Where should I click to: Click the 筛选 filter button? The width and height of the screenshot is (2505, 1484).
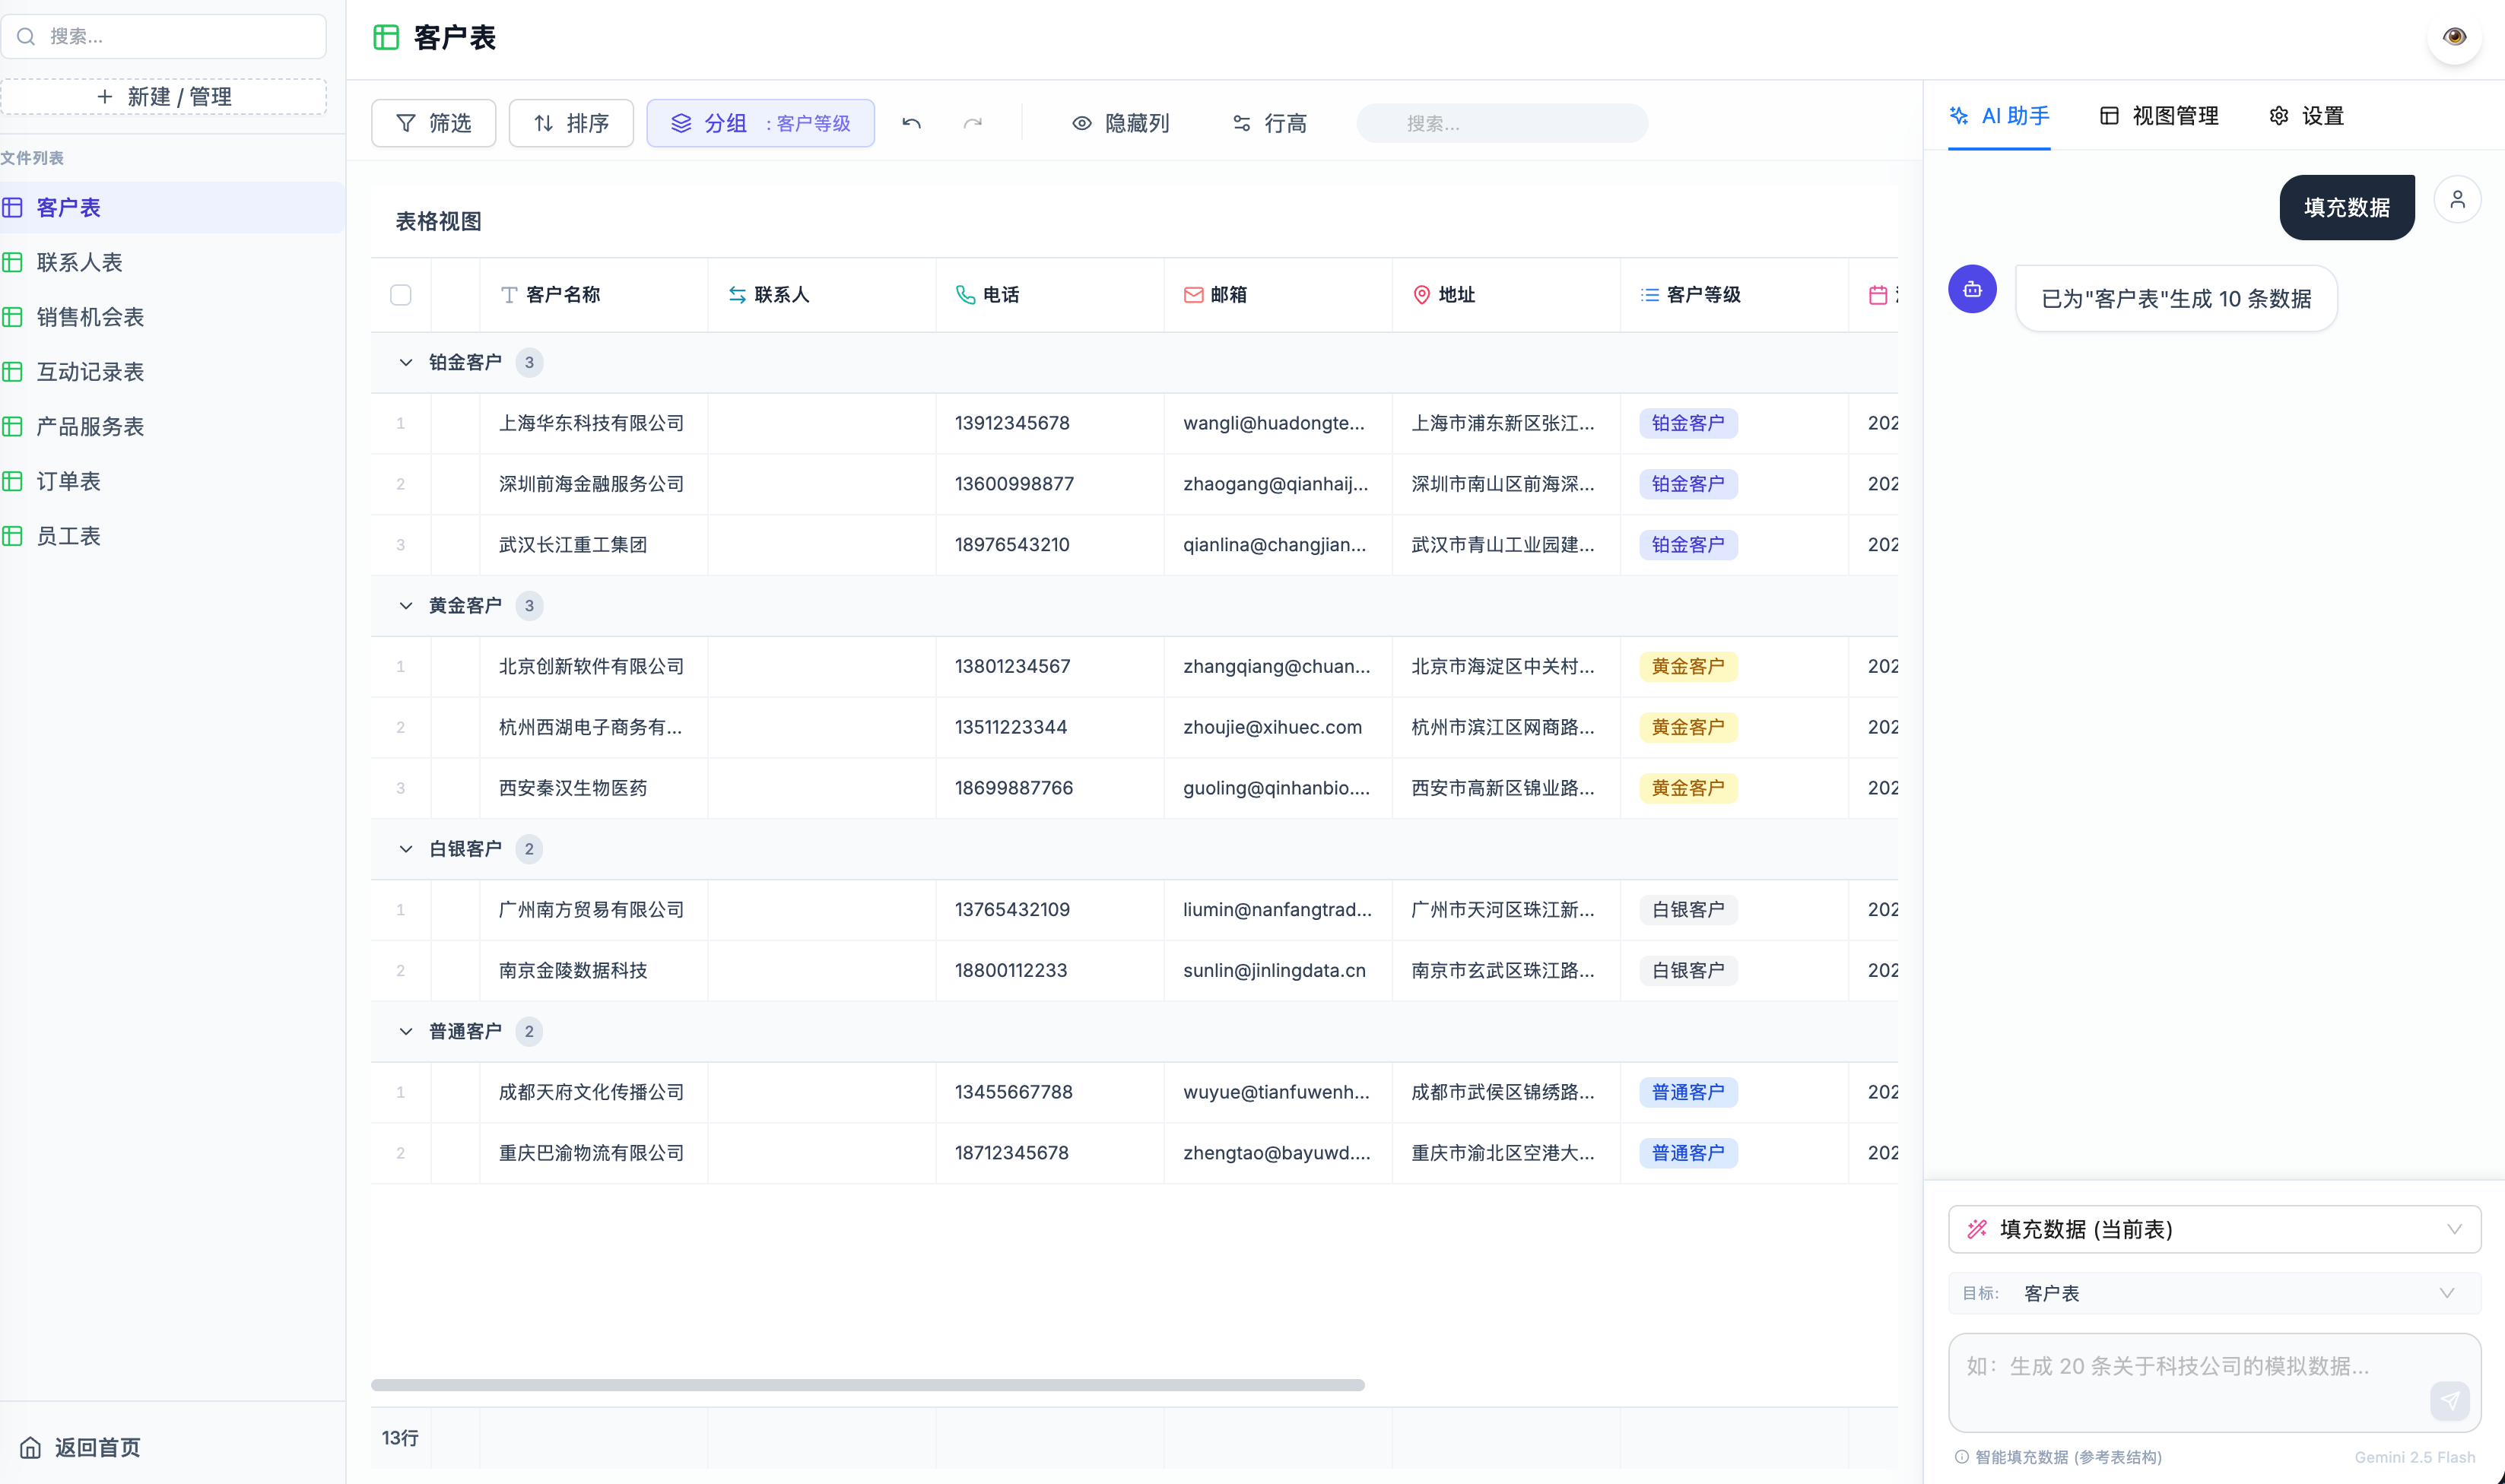click(x=433, y=123)
